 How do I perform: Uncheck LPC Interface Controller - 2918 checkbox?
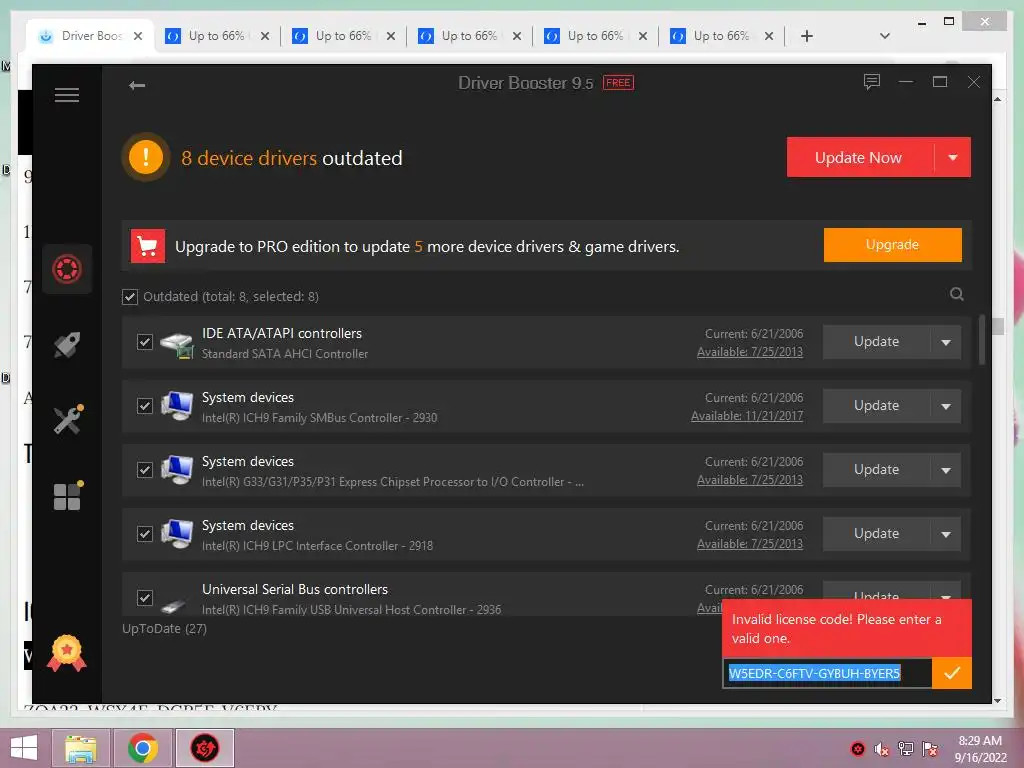[x=145, y=534]
